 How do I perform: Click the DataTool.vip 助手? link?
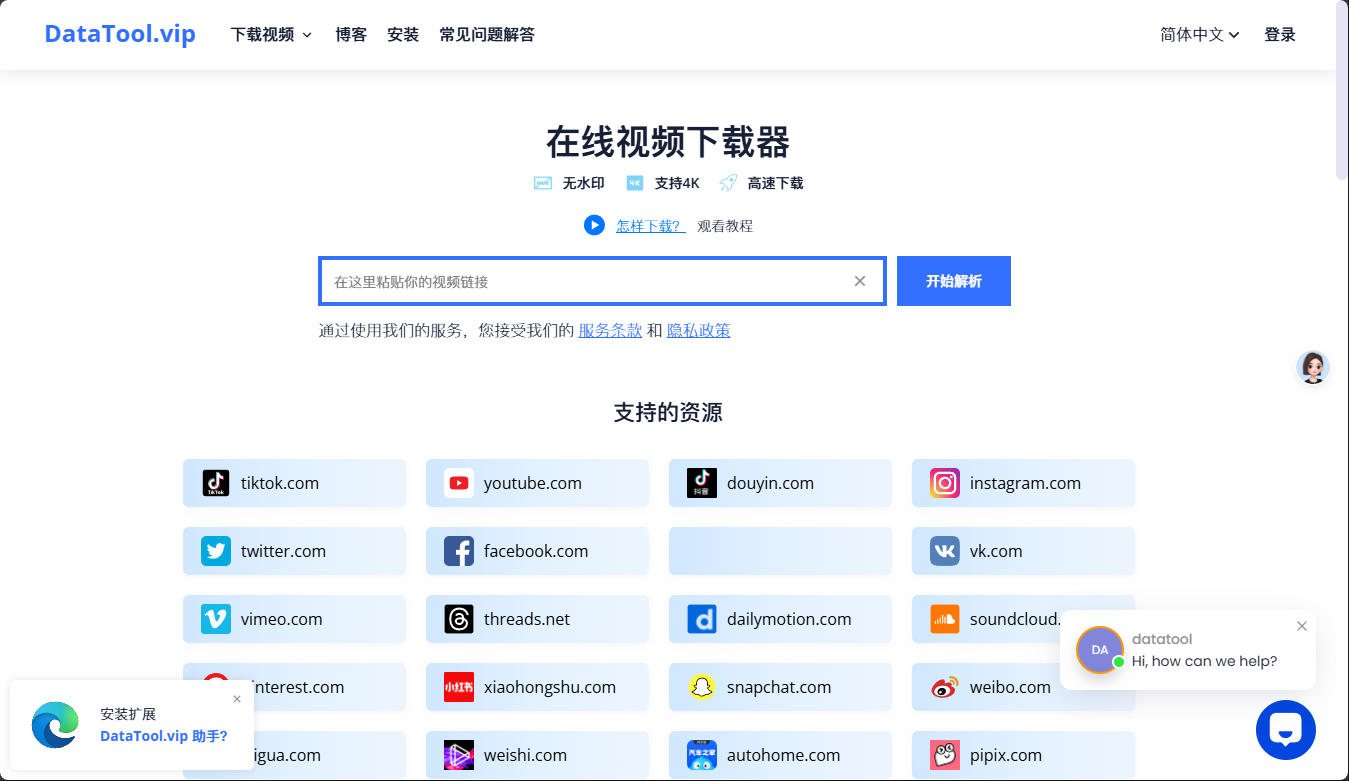(164, 736)
